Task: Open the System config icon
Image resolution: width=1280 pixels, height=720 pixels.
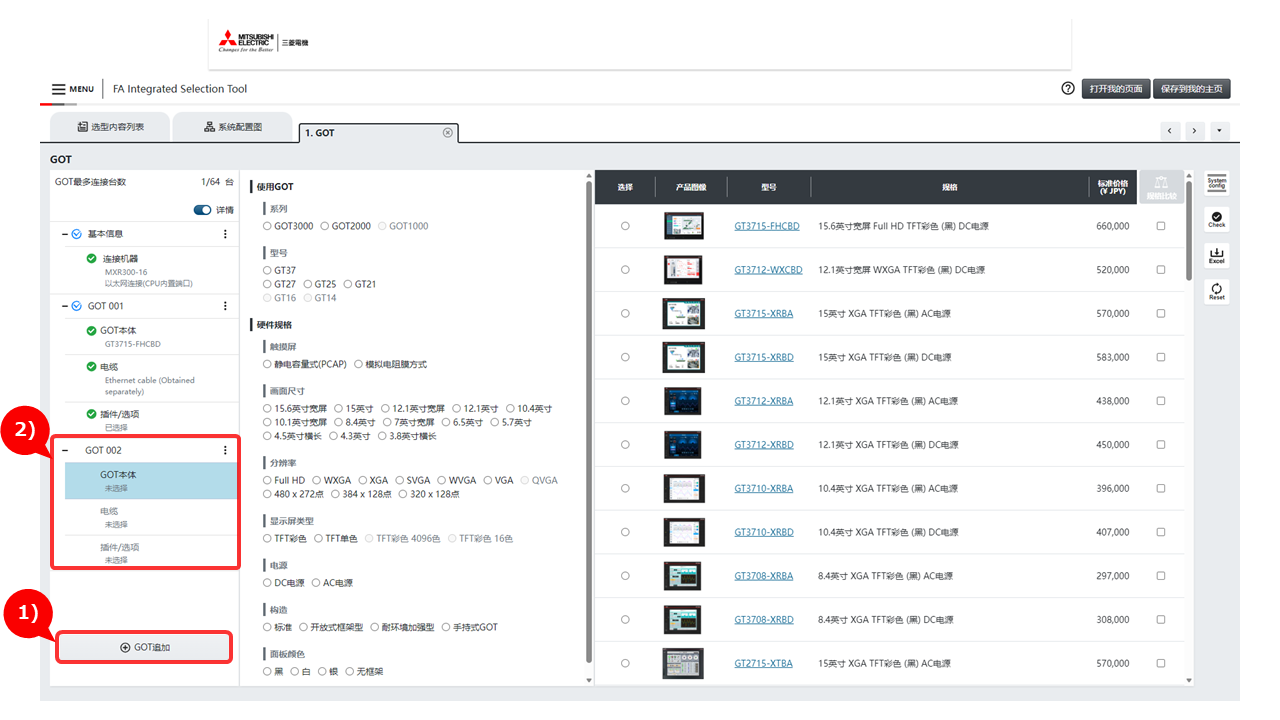Action: [1216, 182]
